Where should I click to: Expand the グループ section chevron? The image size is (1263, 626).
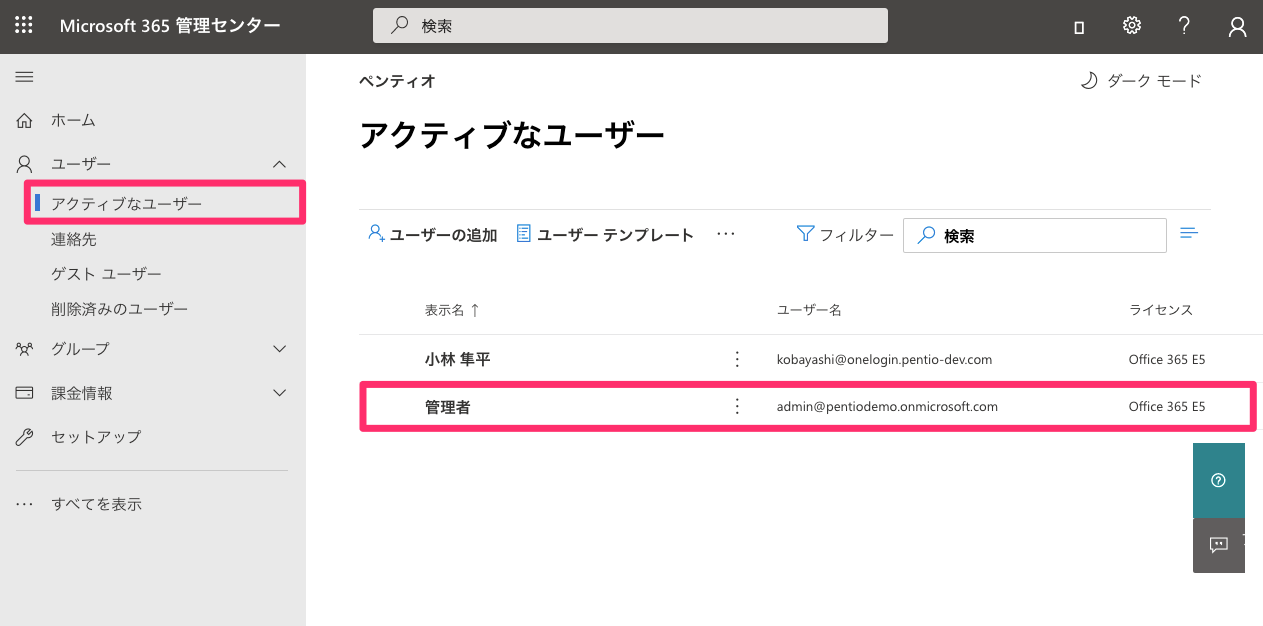[280, 349]
